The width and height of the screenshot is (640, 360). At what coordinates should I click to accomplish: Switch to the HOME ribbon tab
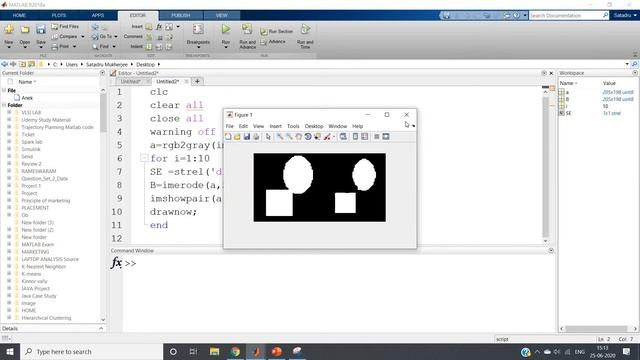coord(19,16)
